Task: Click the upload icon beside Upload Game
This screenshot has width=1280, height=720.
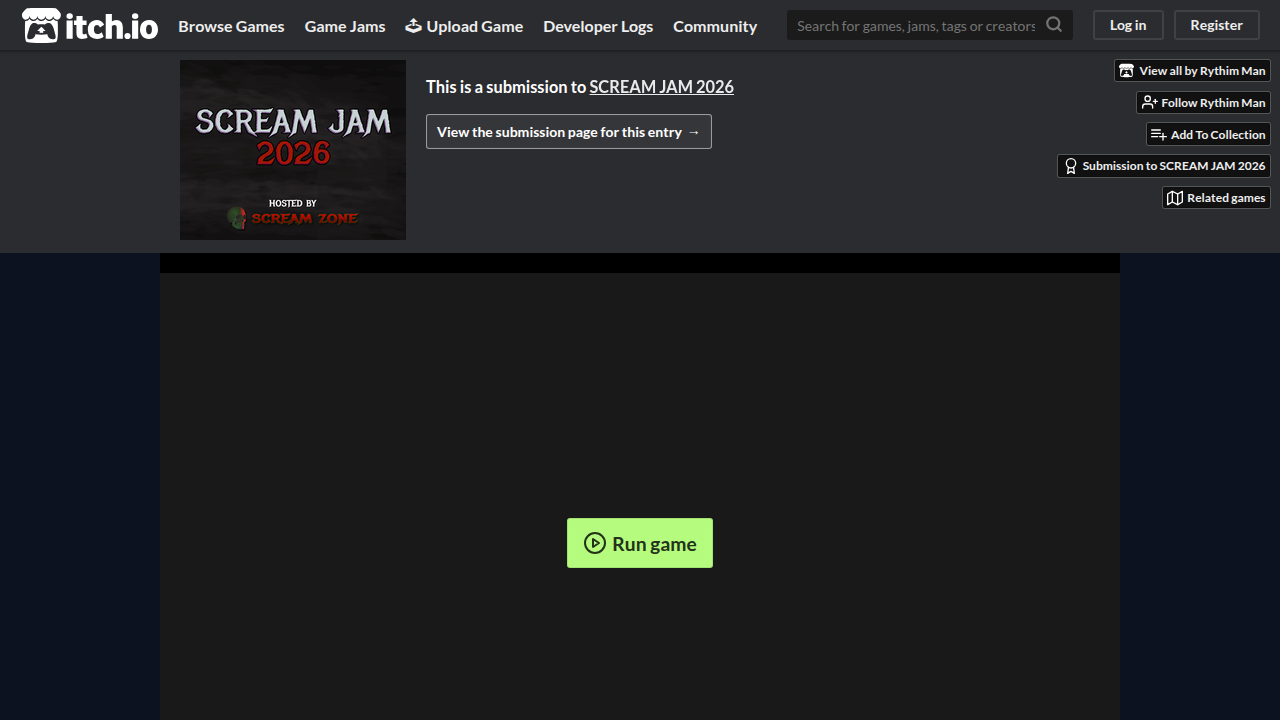Action: click(x=414, y=25)
